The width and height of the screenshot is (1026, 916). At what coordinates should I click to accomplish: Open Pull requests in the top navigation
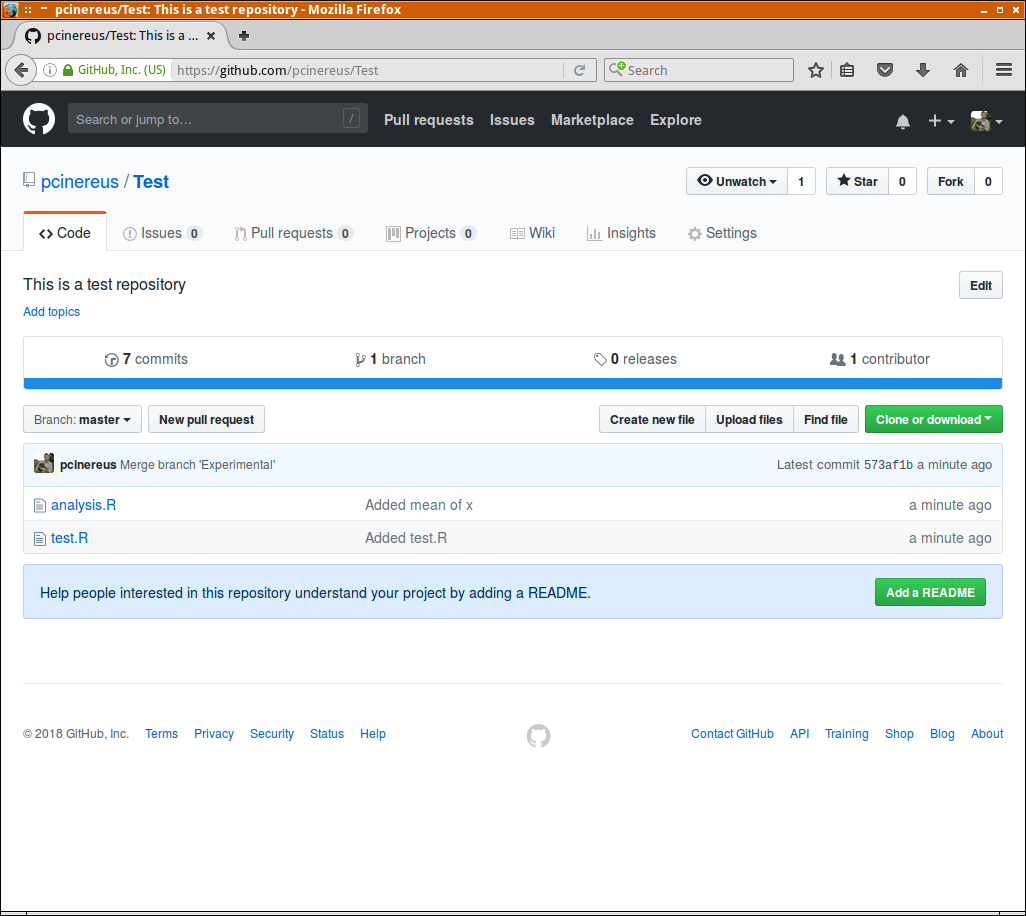pos(429,120)
